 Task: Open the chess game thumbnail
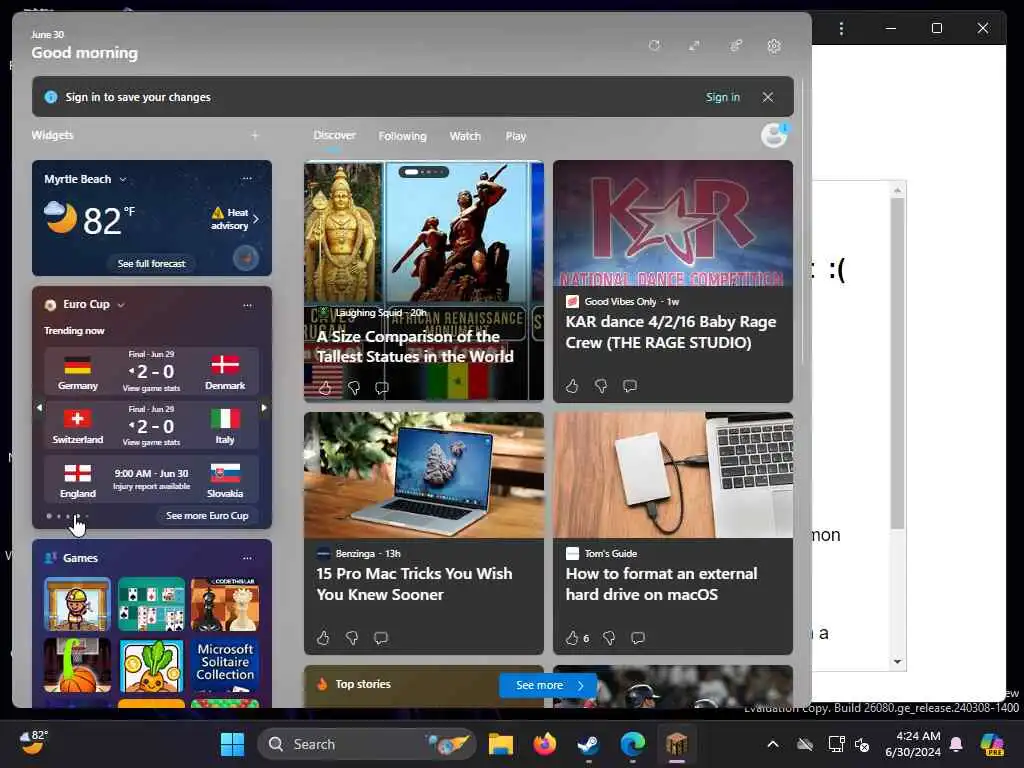[x=225, y=604]
